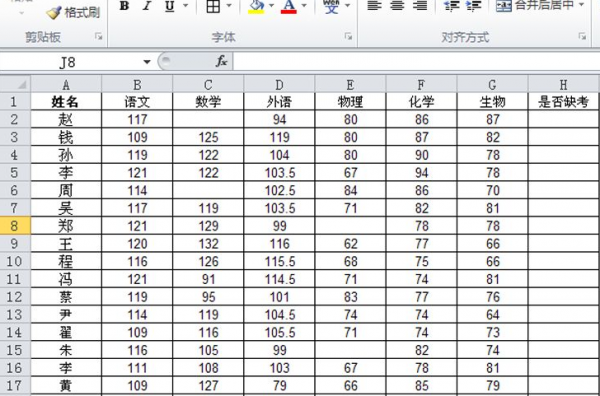The width and height of the screenshot is (600, 396).
Task: Expand the small arrow left of 格式刷
Action: point(21,13)
